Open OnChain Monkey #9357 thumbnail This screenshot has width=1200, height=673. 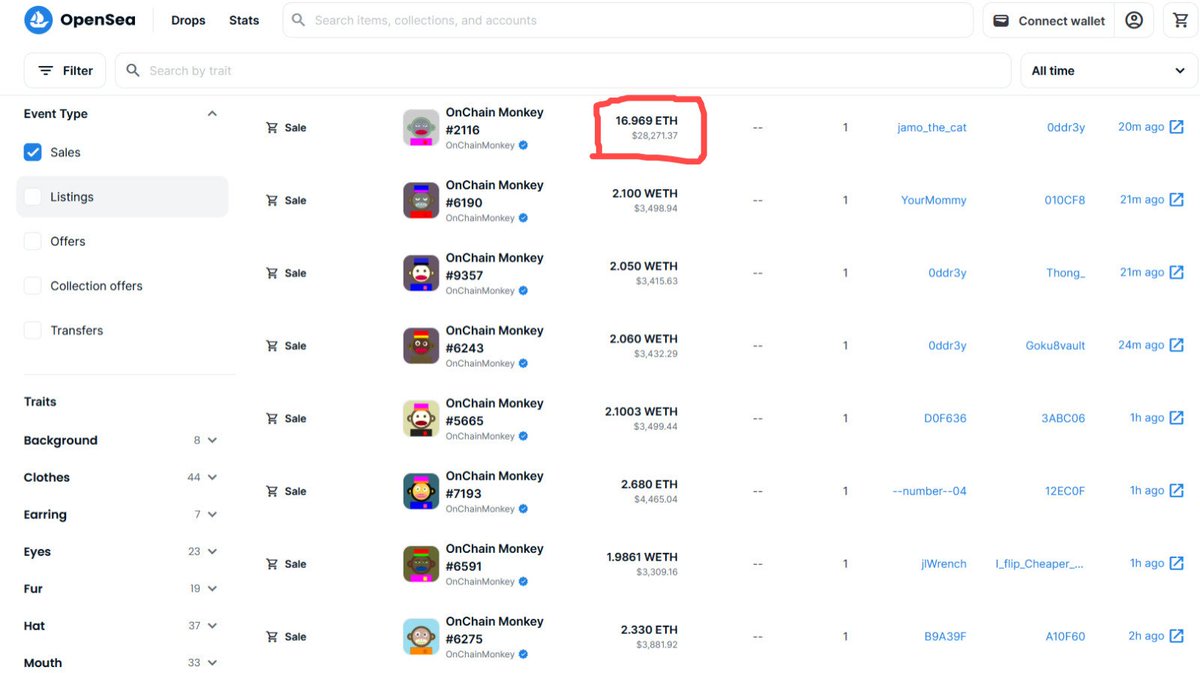[x=421, y=273]
